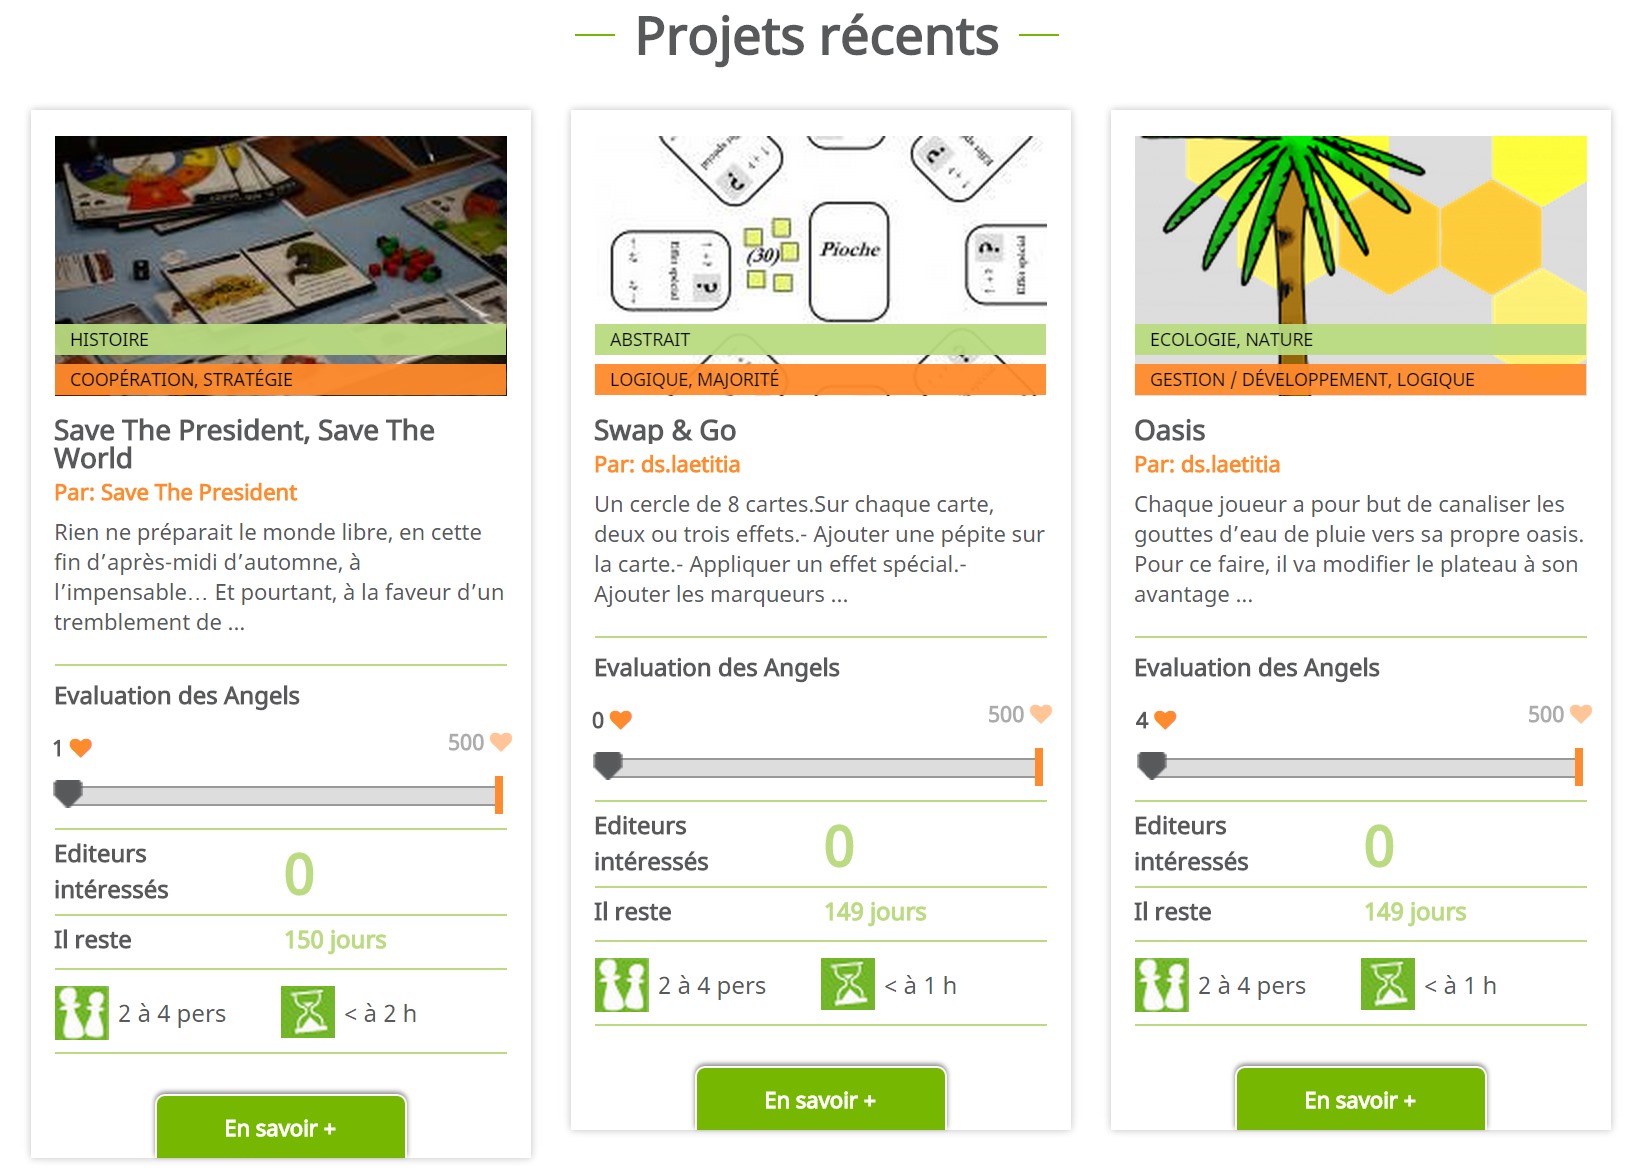This screenshot has width=1629, height=1171.
Task: Click the players icon on Swap & Go card
Action: click(621, 985)
